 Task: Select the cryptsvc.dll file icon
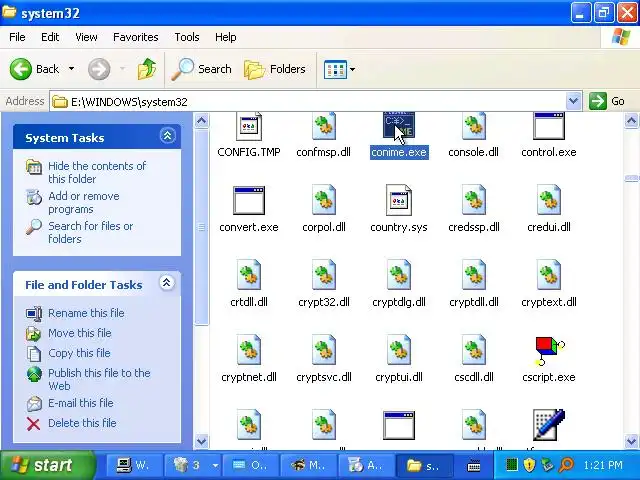324,350
